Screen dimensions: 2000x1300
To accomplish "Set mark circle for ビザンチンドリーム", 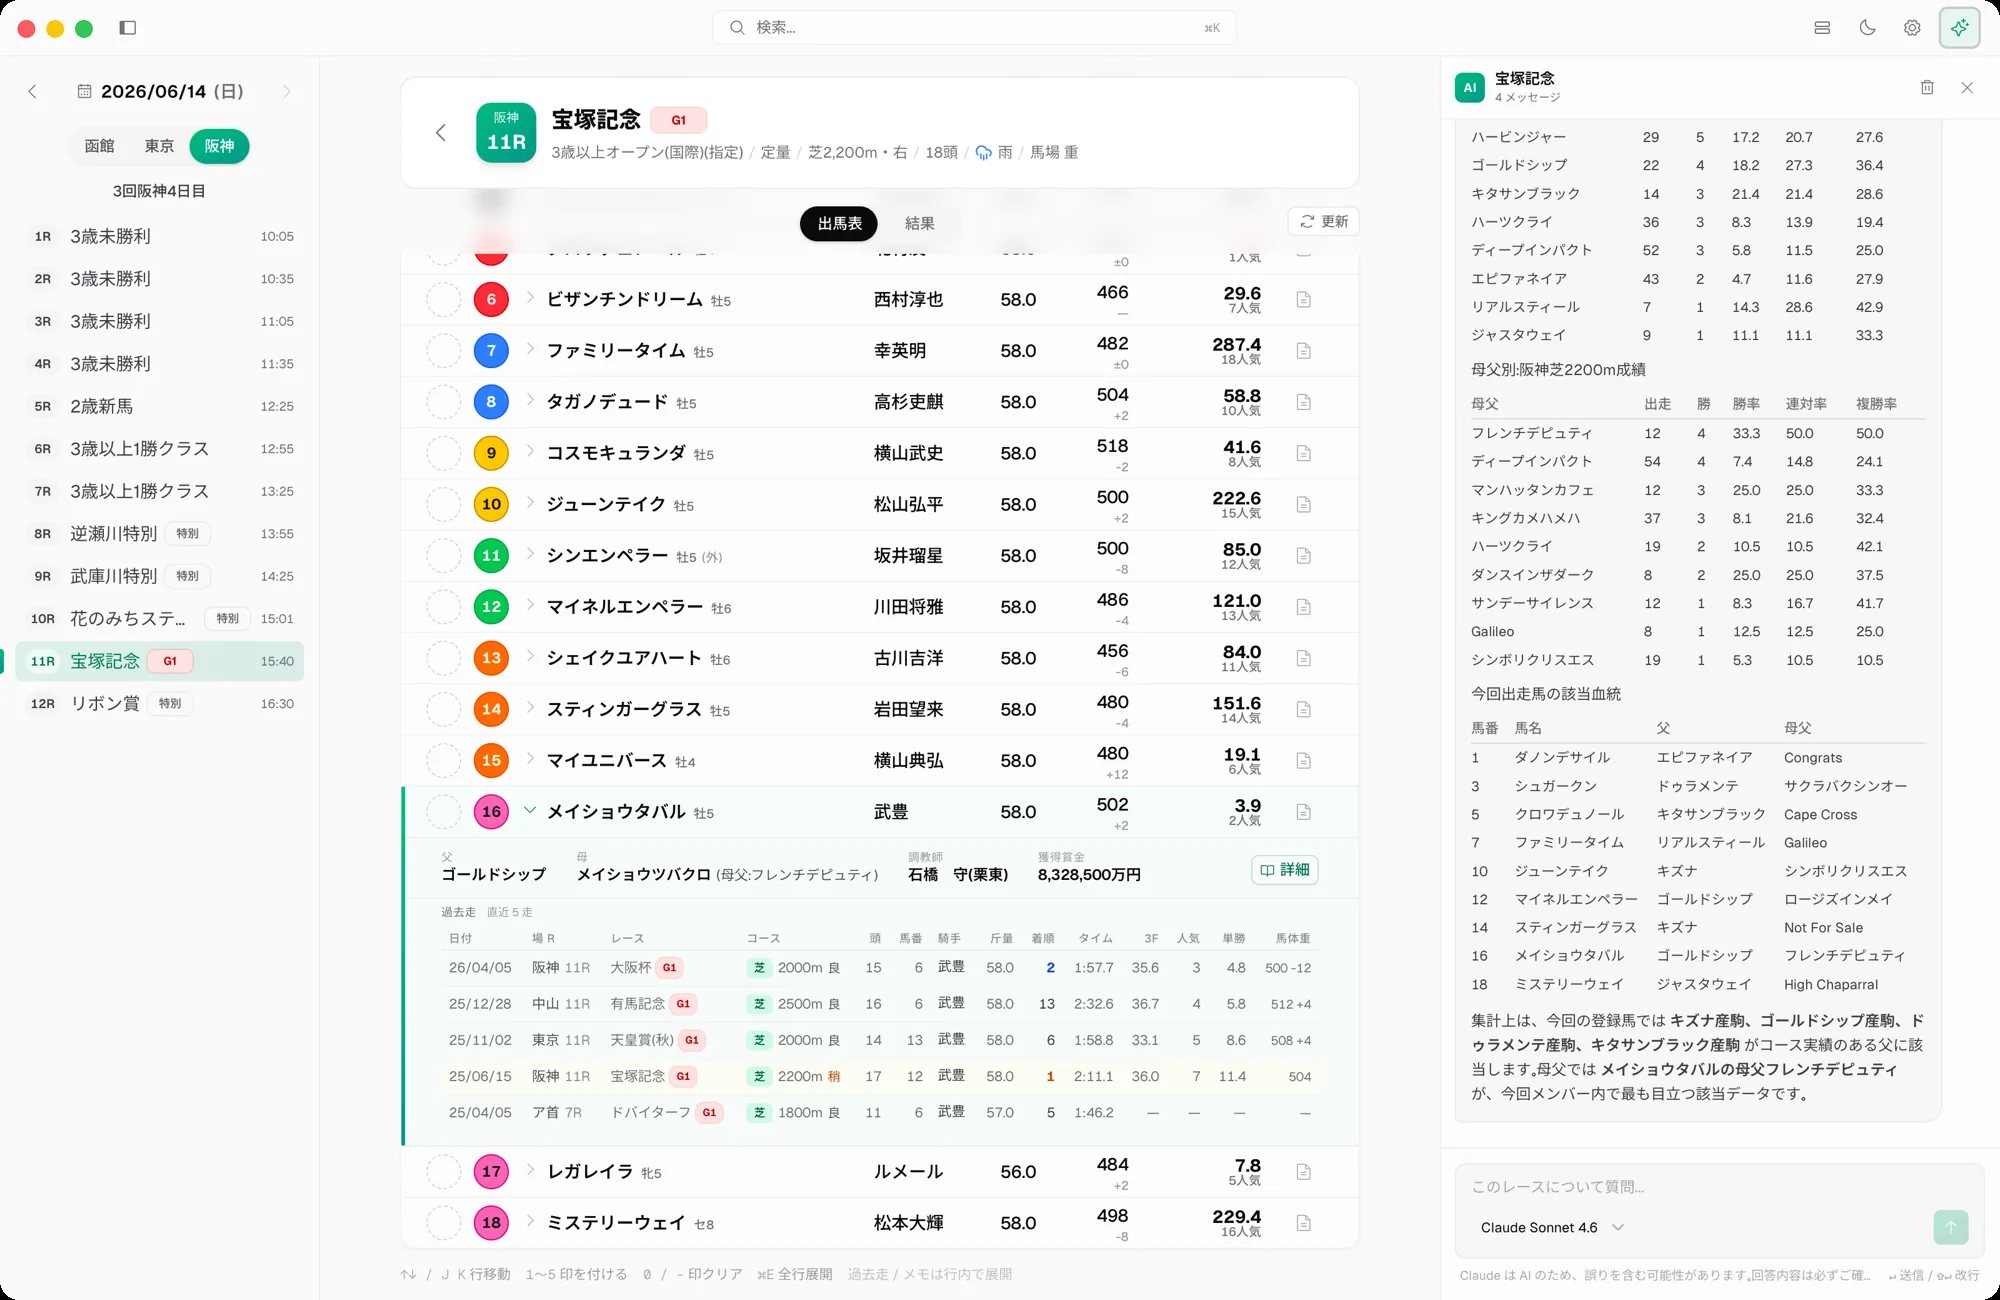I will tap(443, 300).
